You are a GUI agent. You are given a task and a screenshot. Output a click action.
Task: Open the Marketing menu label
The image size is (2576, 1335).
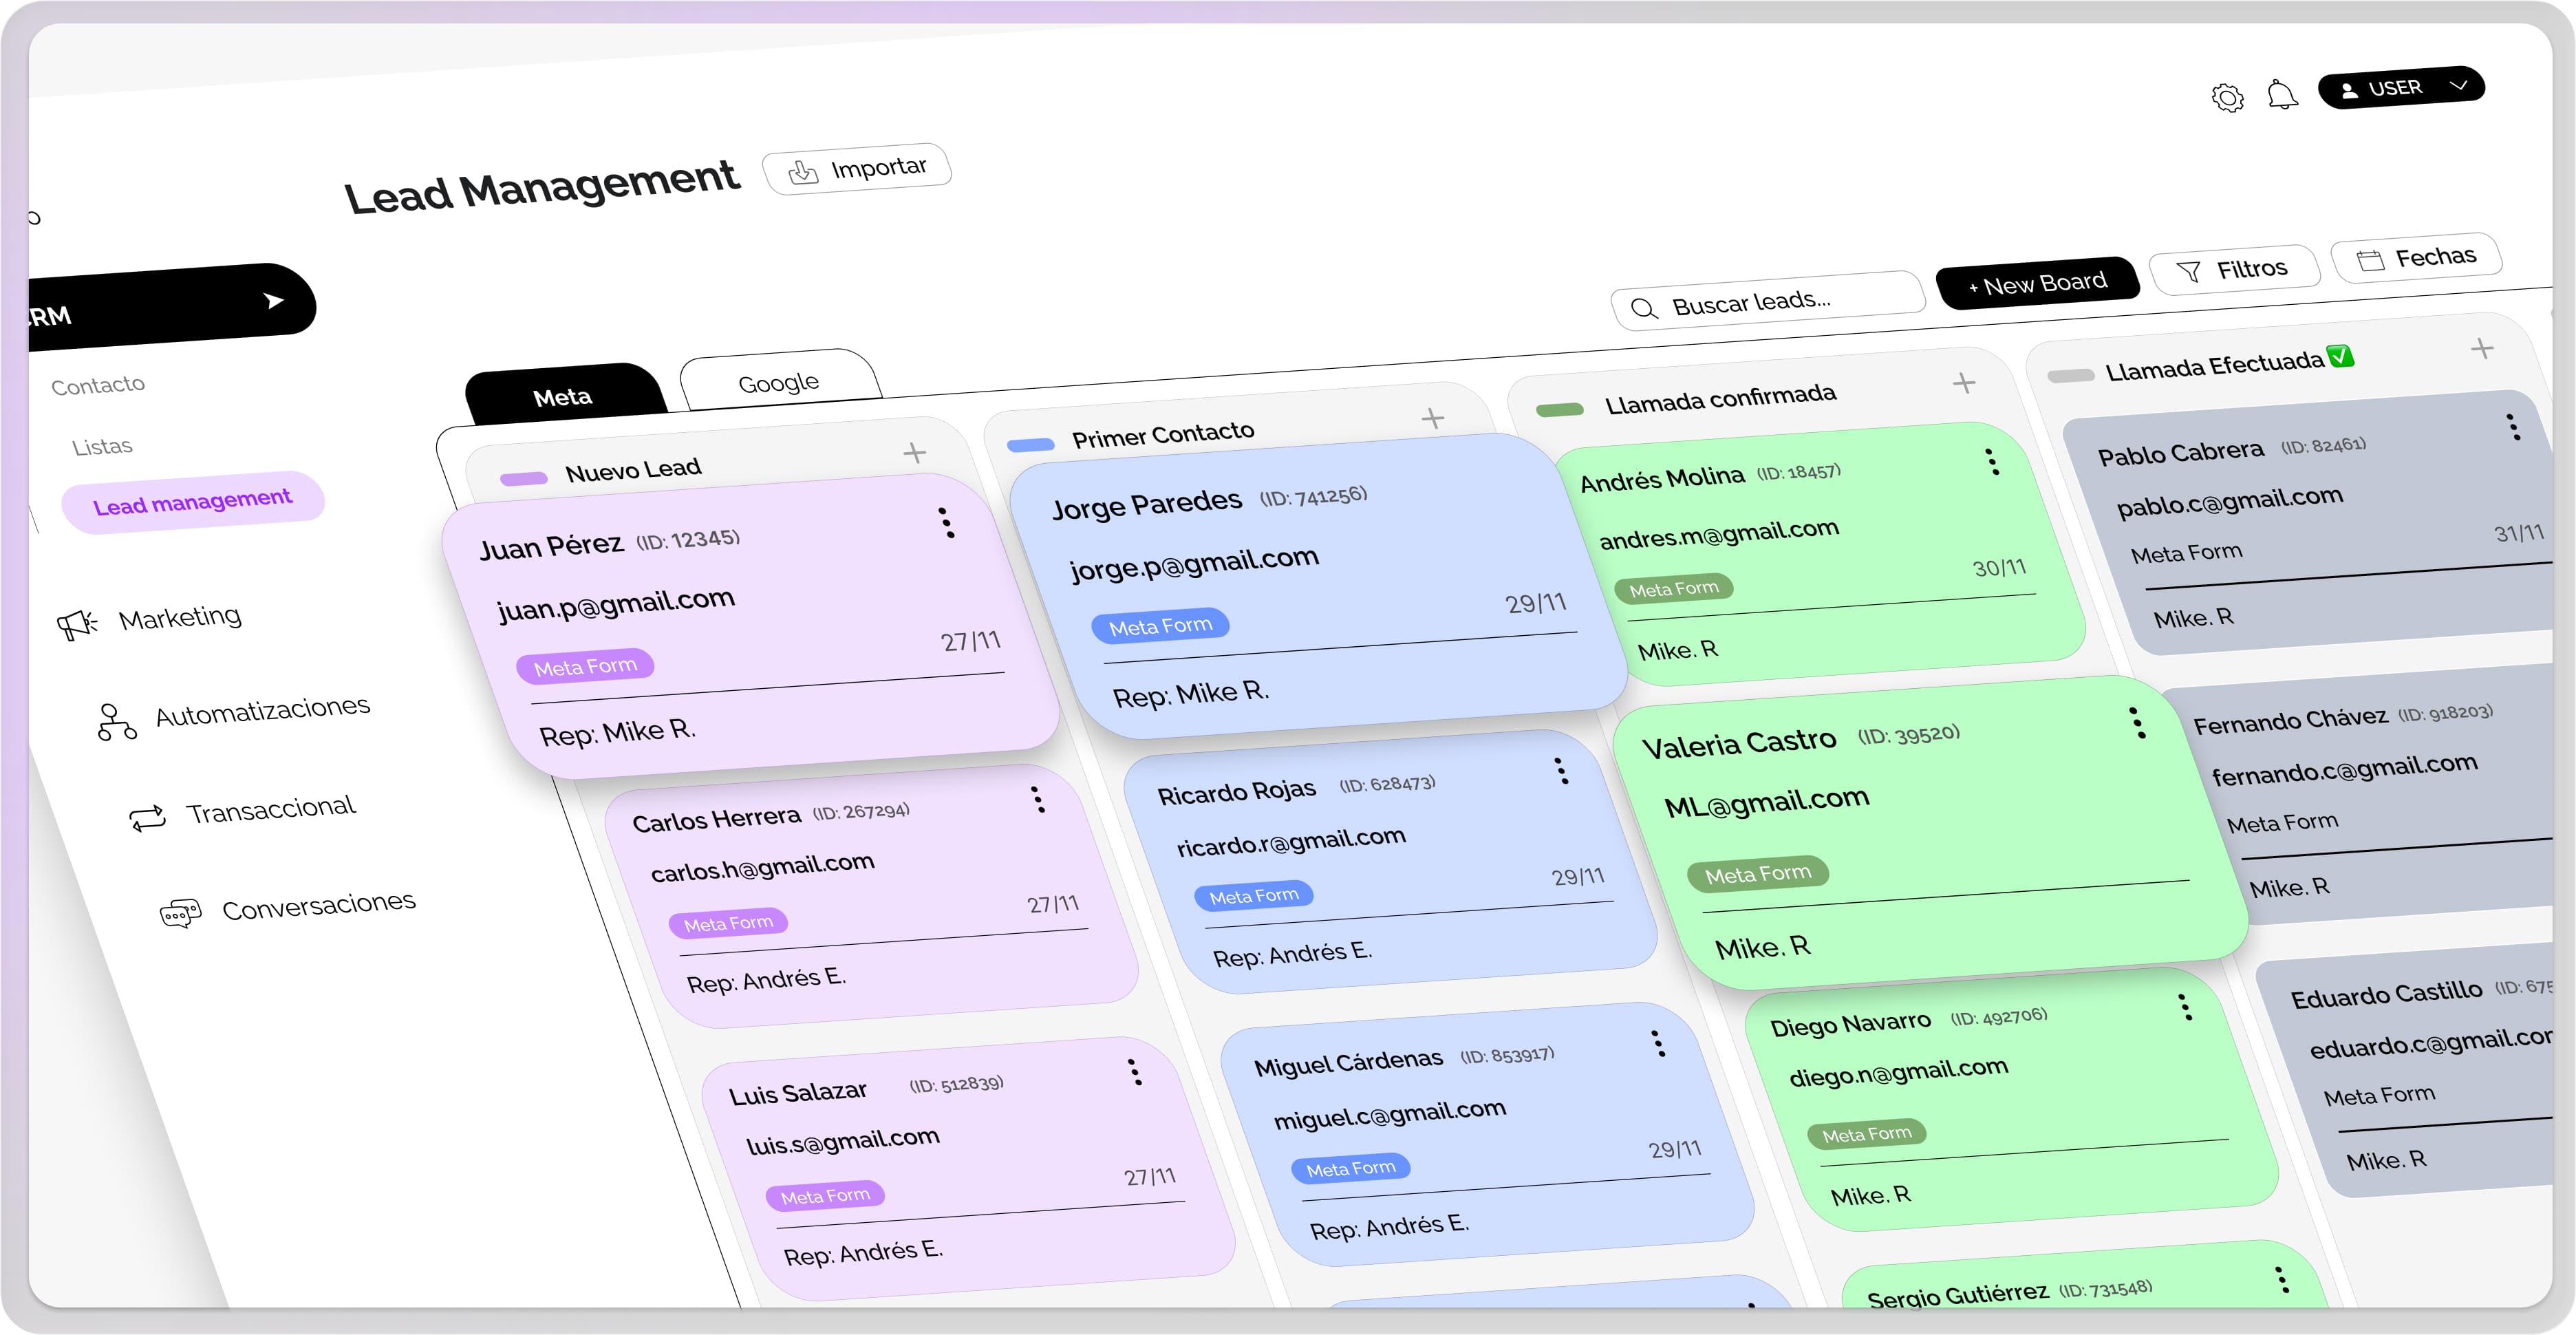180,618
